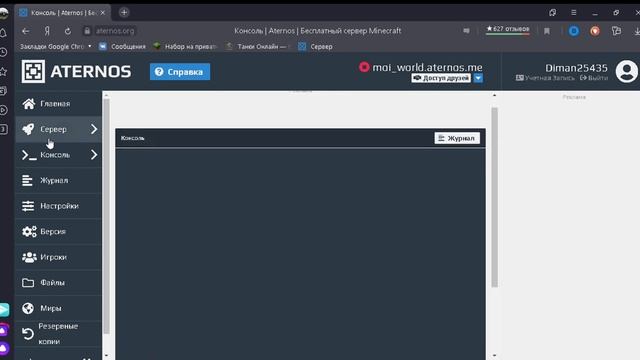This screenshot has width=640, height=360.
Task: Click the Yandex Я home button
Action: [x=47, y=31]
